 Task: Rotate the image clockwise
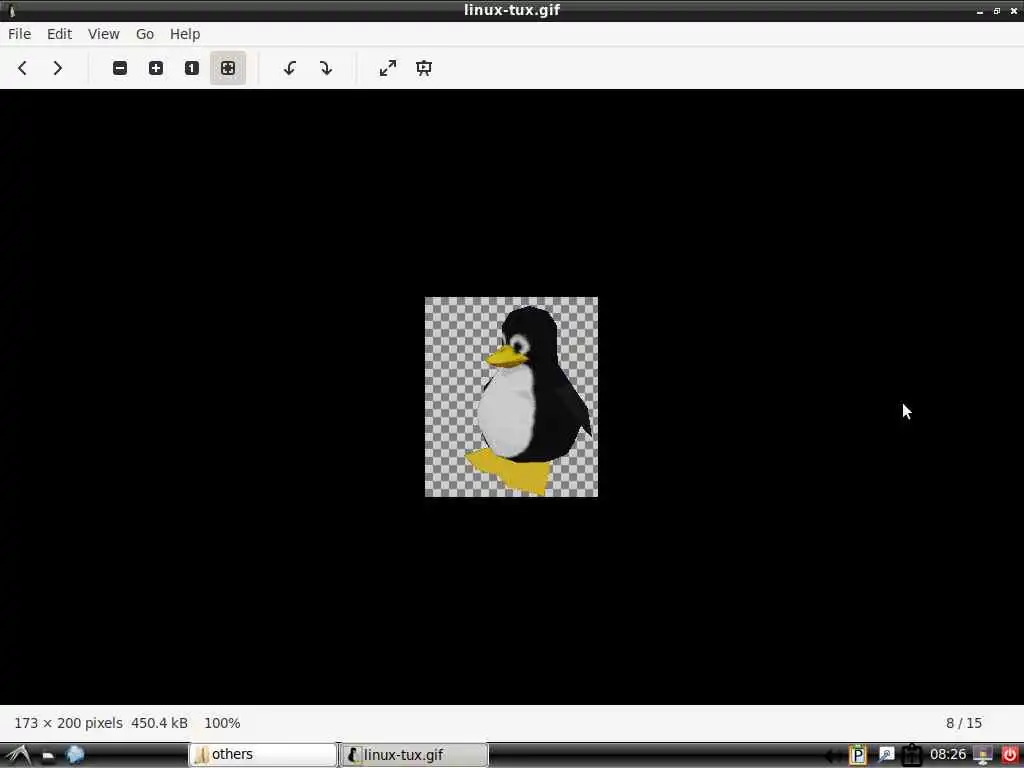coord(326,68)
